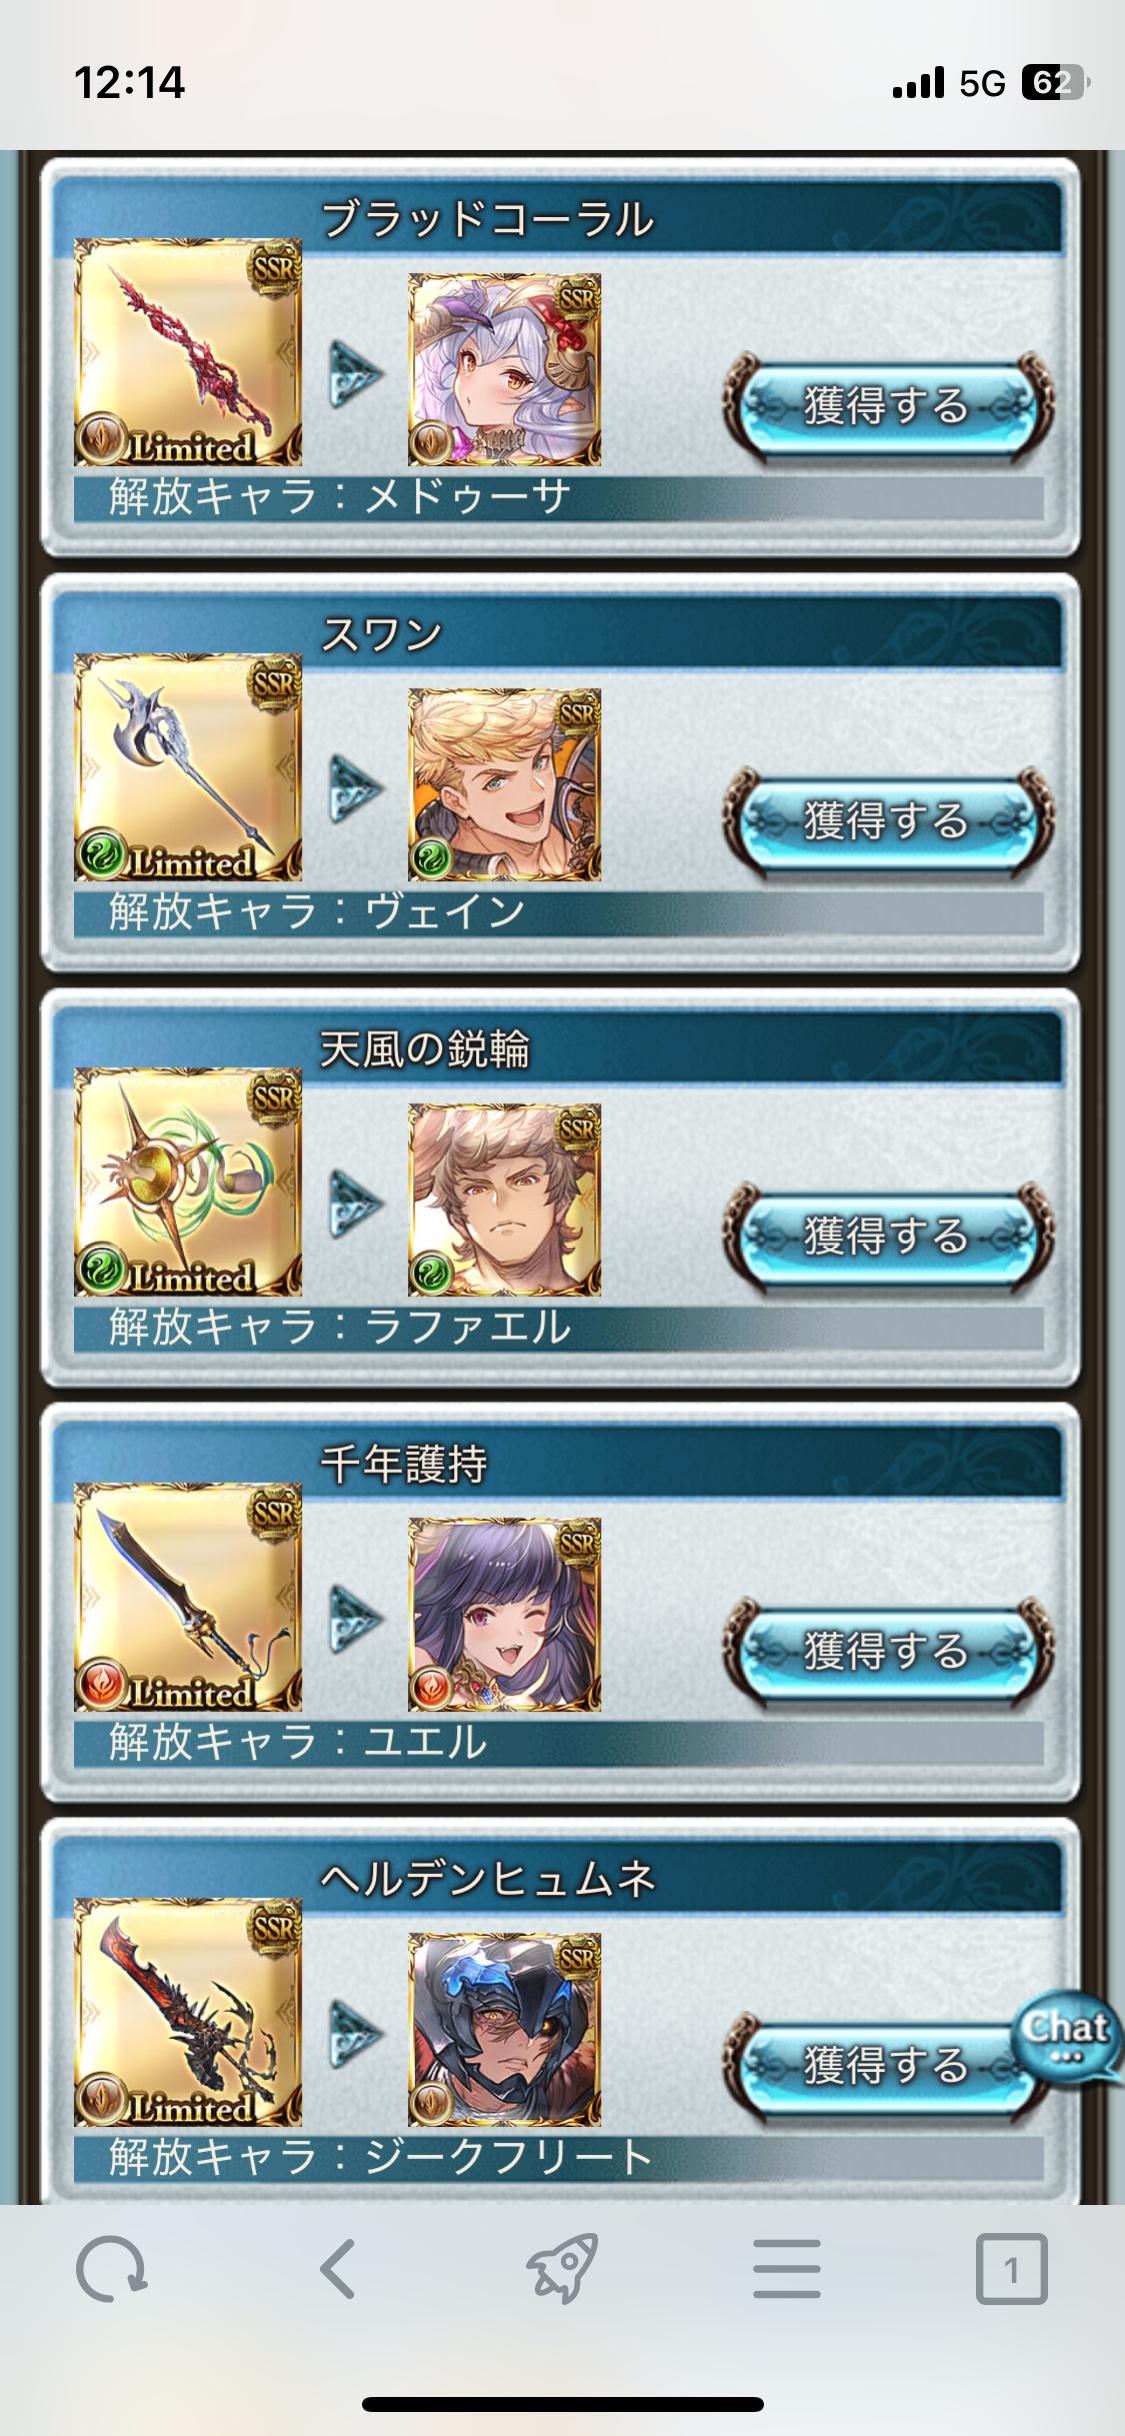Select the スワン axe weapon icon
1125x2436 pixels.
point(188,767)
